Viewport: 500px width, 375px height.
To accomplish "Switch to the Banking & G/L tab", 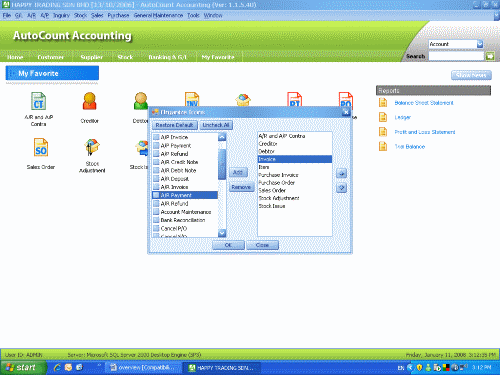I will [167, 57].
